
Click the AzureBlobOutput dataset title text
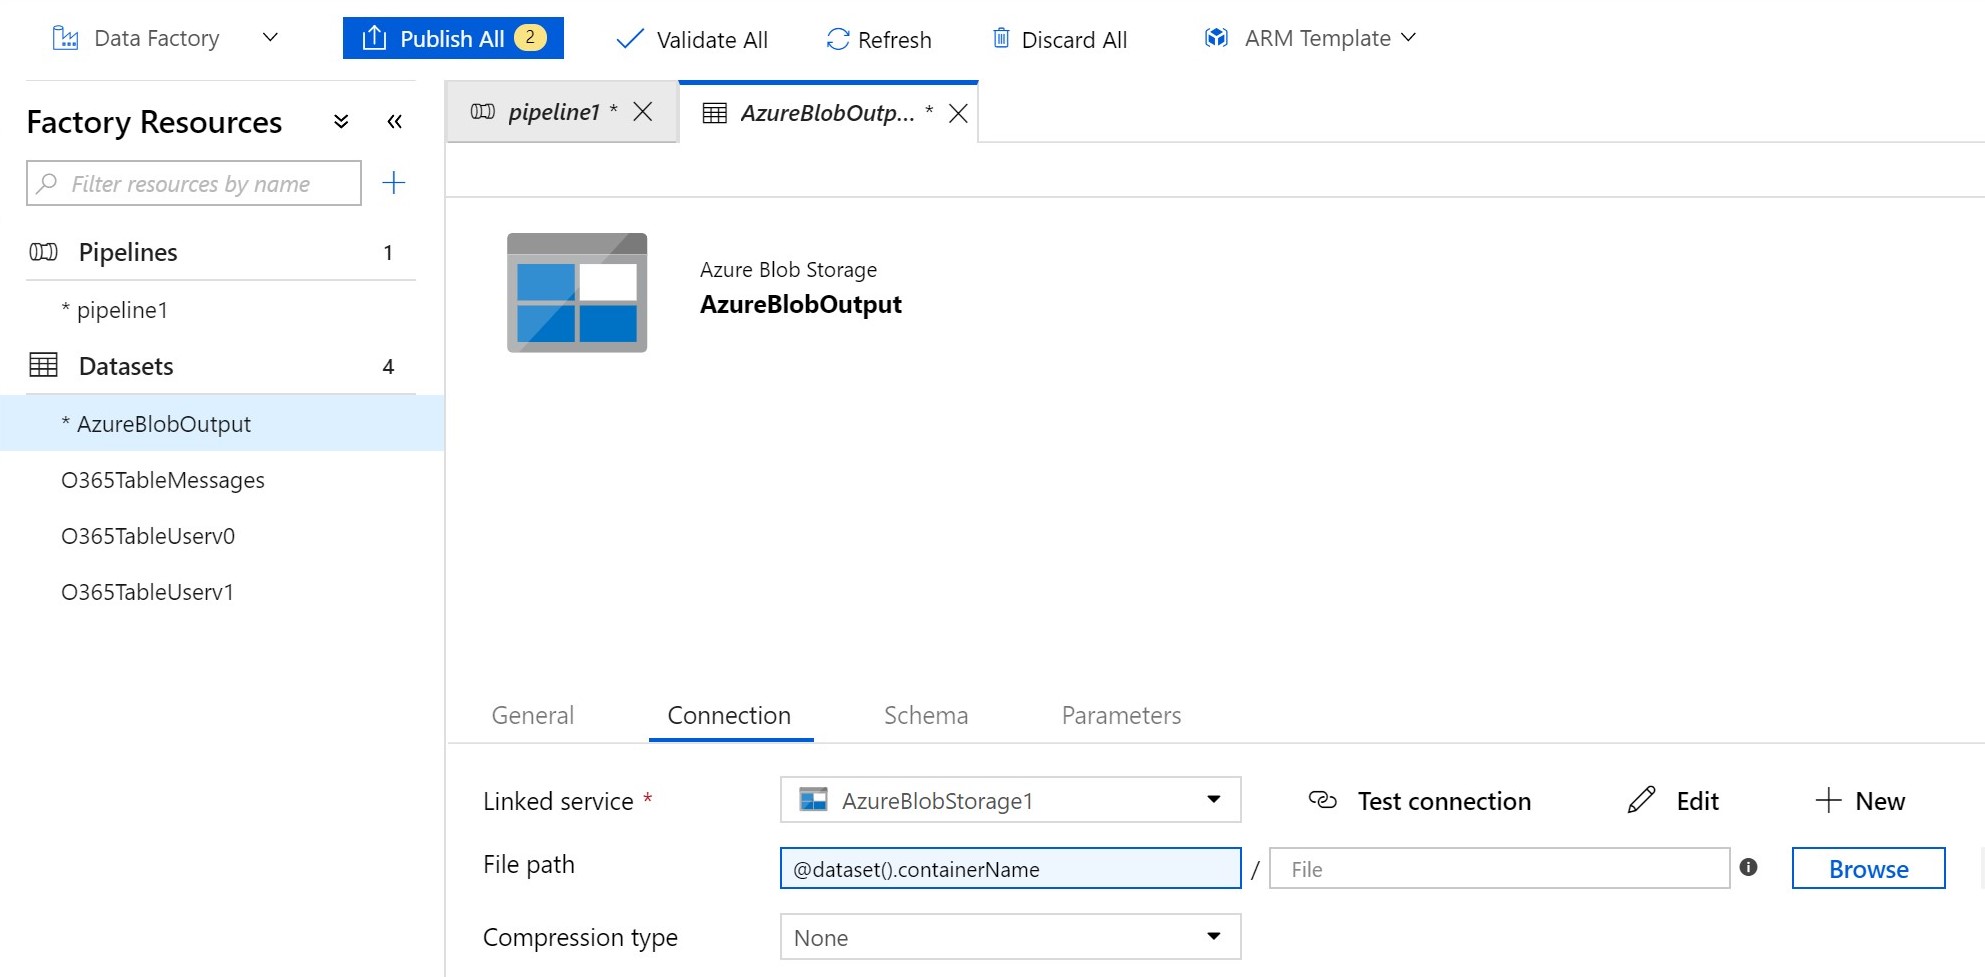click(x=801, y=304)
